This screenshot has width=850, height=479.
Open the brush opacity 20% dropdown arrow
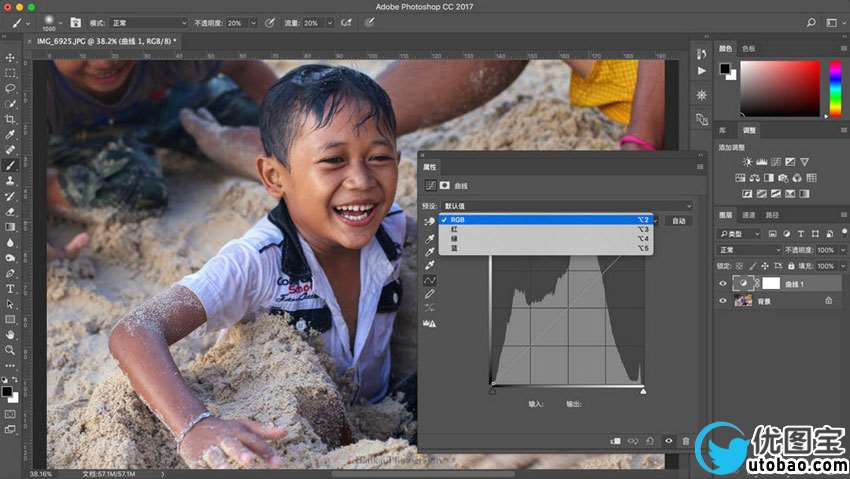pyautogui.click(x=253, y=23)
